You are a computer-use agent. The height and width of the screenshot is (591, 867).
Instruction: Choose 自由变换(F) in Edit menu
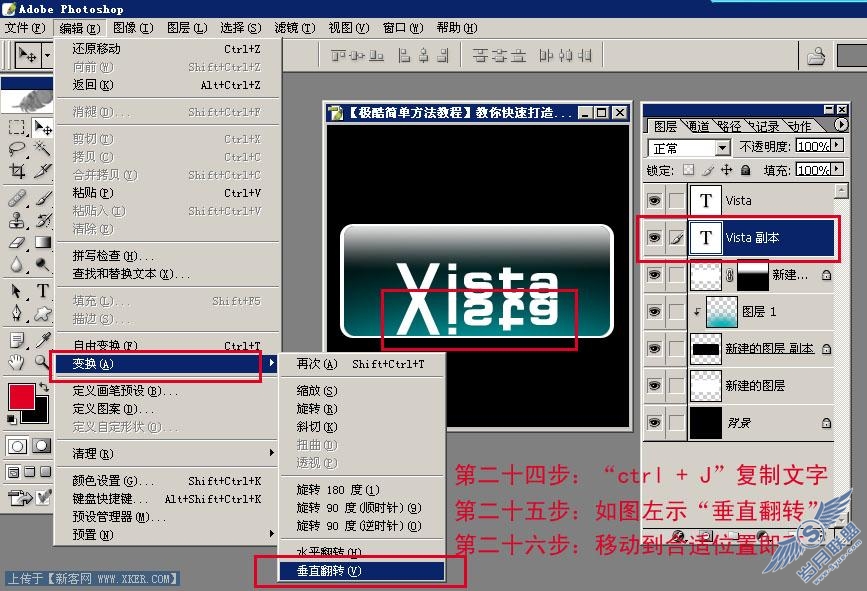(168, 346)
